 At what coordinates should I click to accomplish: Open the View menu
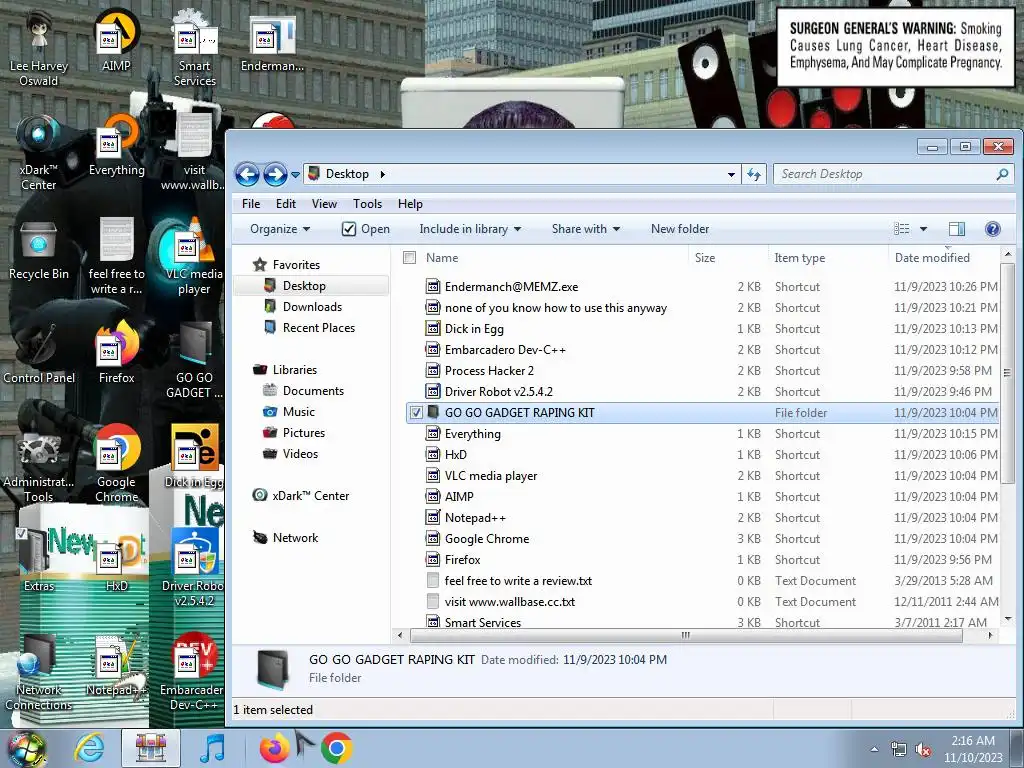tap(324, 204)
